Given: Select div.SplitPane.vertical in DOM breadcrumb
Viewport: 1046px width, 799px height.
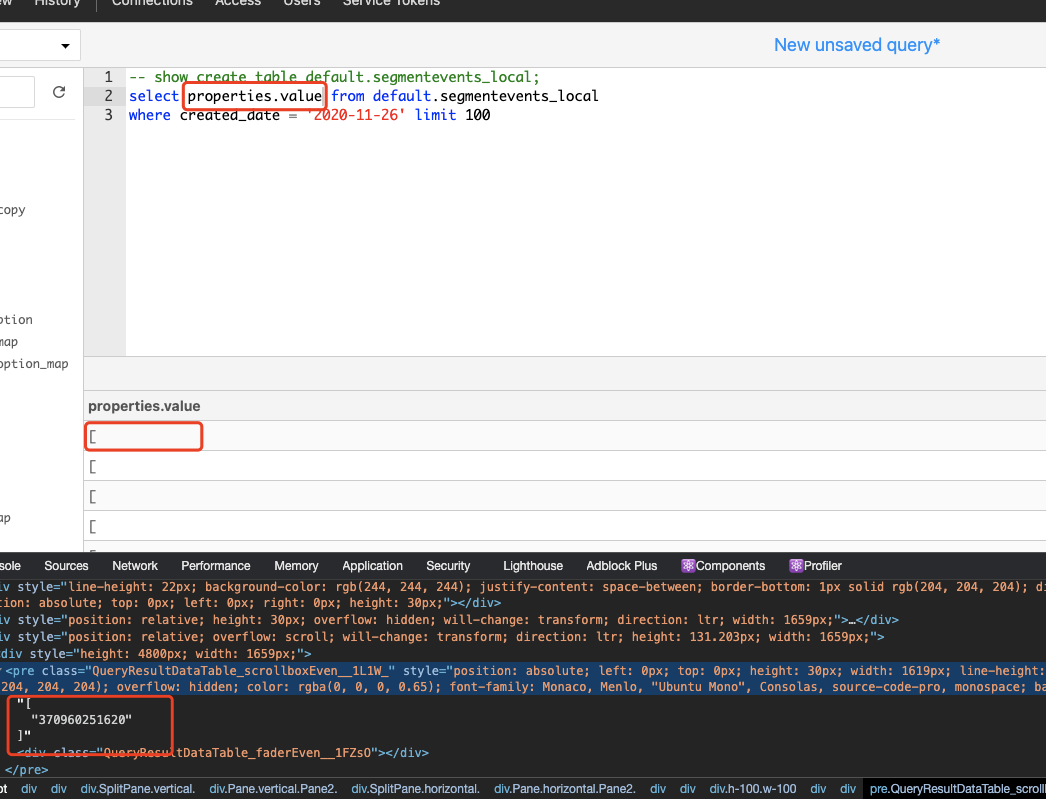Looking at the screenshot, I should pyautogui.click(x=137, y=788).
